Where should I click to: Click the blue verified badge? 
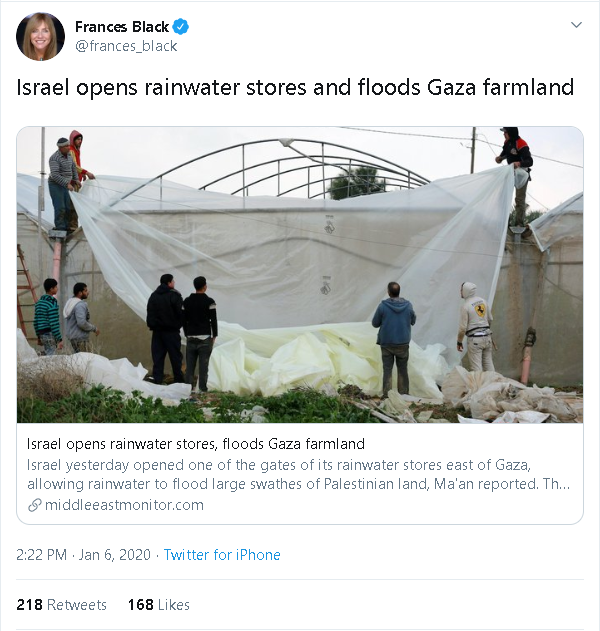click(181, 26)
